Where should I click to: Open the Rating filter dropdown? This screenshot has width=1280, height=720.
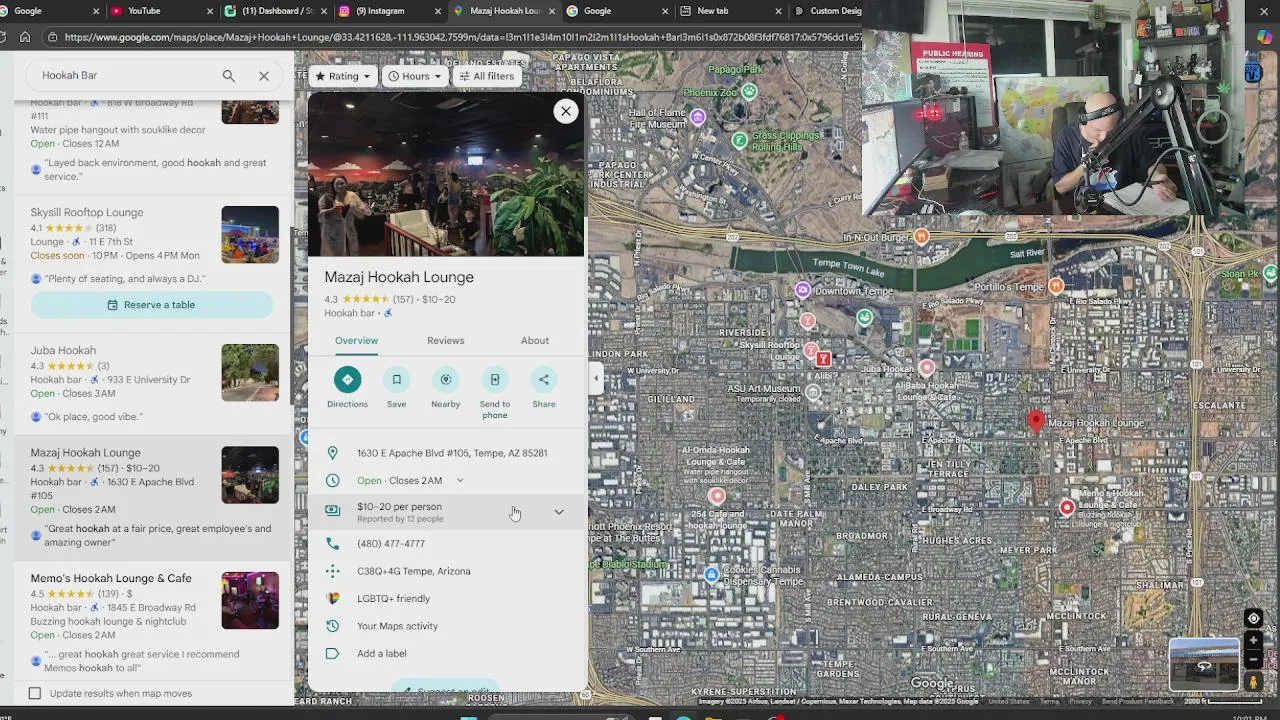coord(343,76)
